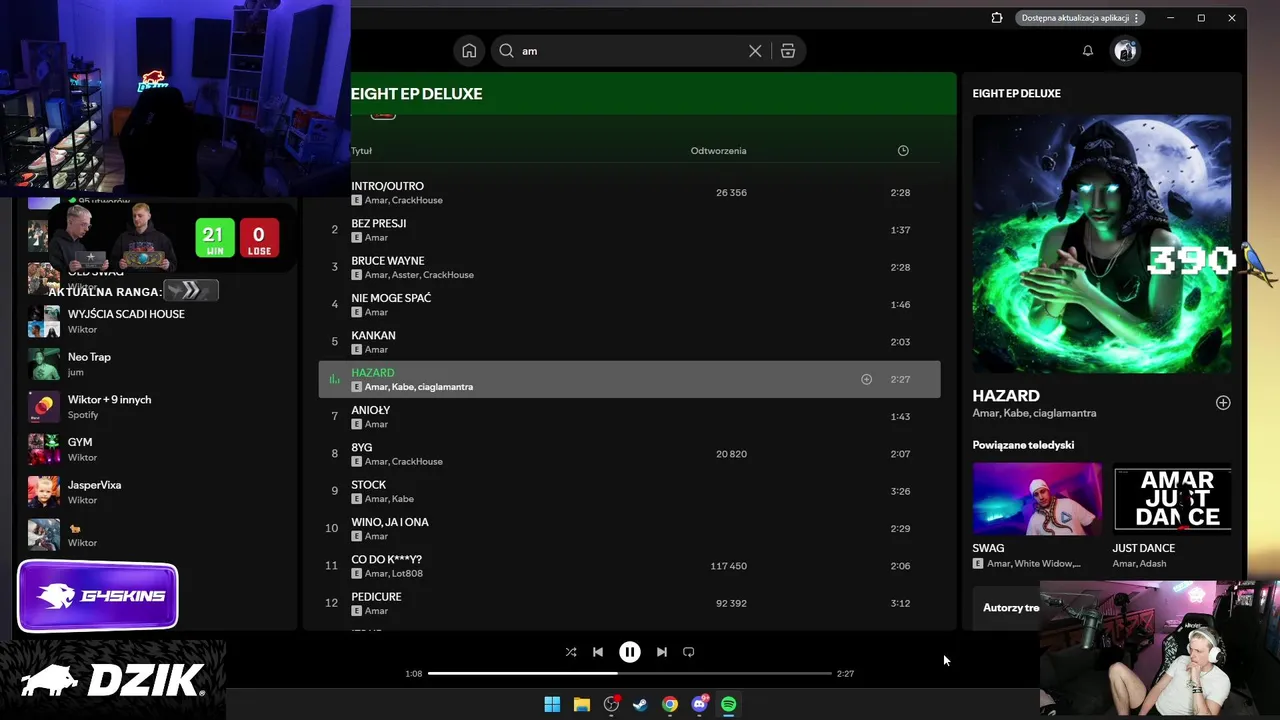The image size is (1280, 720).
Task: Skip to next track
Action: 662,652
